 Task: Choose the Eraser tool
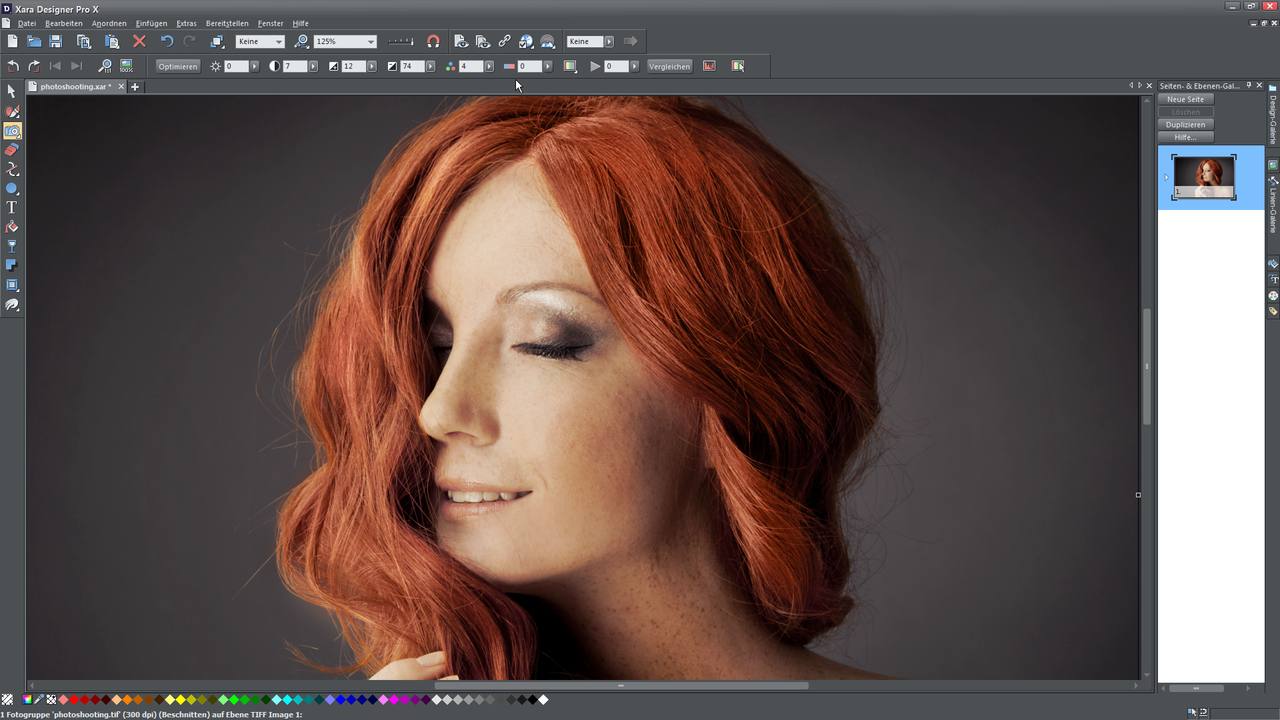tap(12, 150)
